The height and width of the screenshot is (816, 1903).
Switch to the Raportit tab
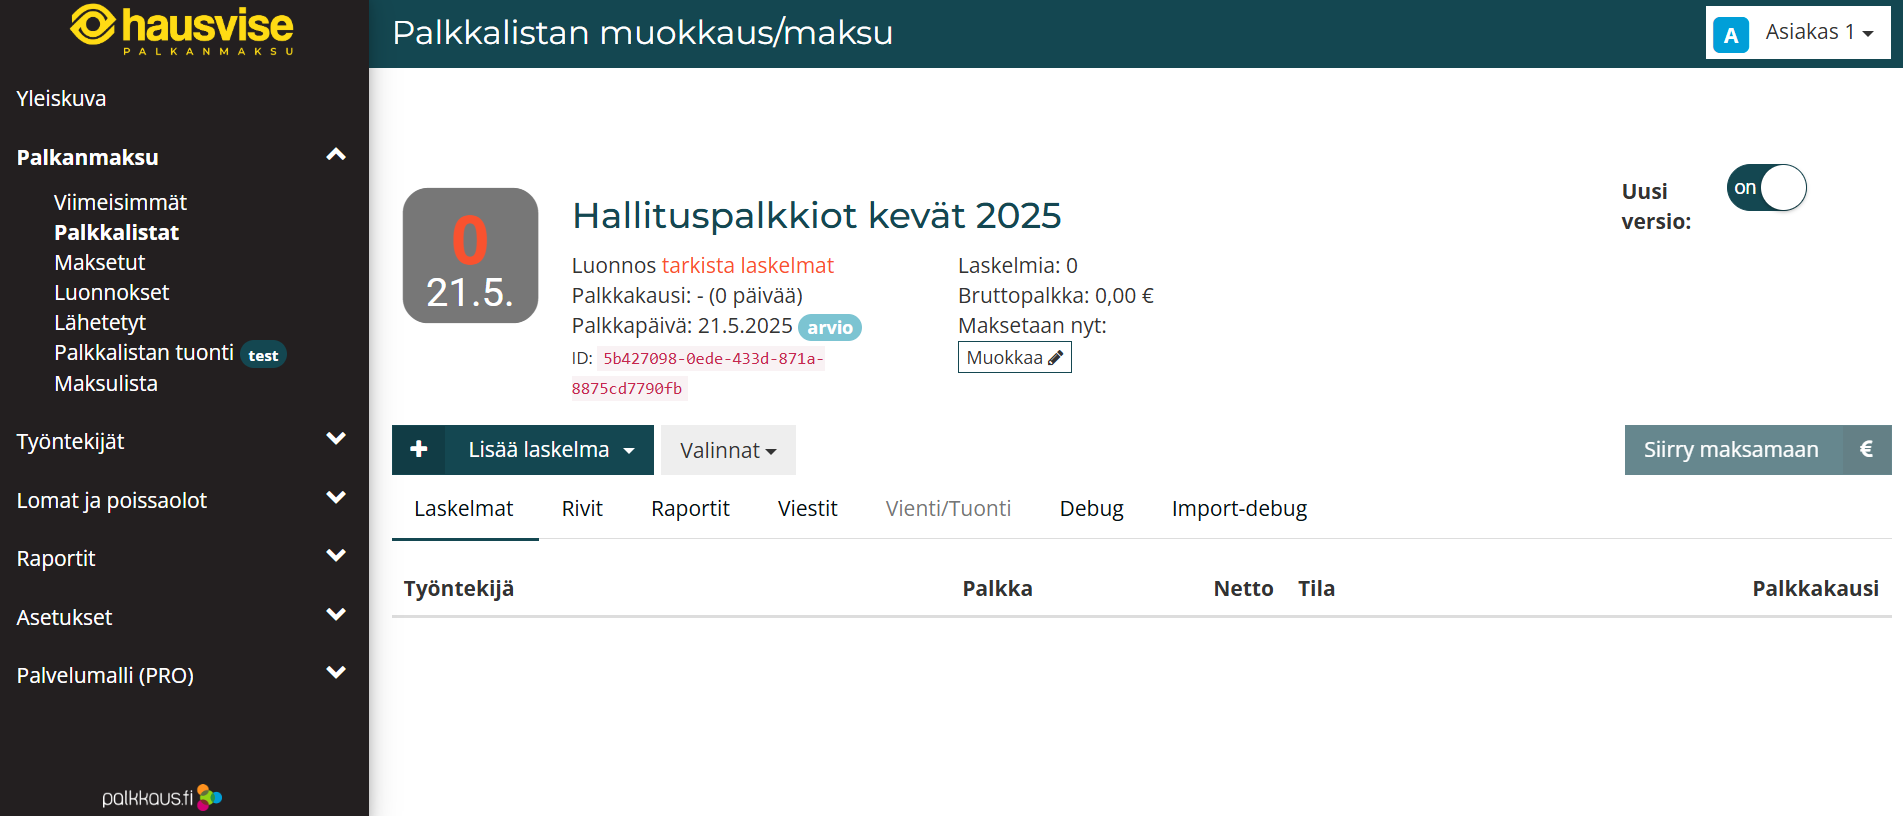click(x=690, y=509)
